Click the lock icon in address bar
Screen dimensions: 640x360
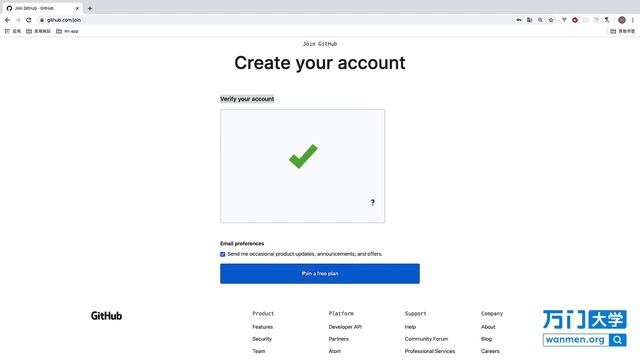pos(42,20)
